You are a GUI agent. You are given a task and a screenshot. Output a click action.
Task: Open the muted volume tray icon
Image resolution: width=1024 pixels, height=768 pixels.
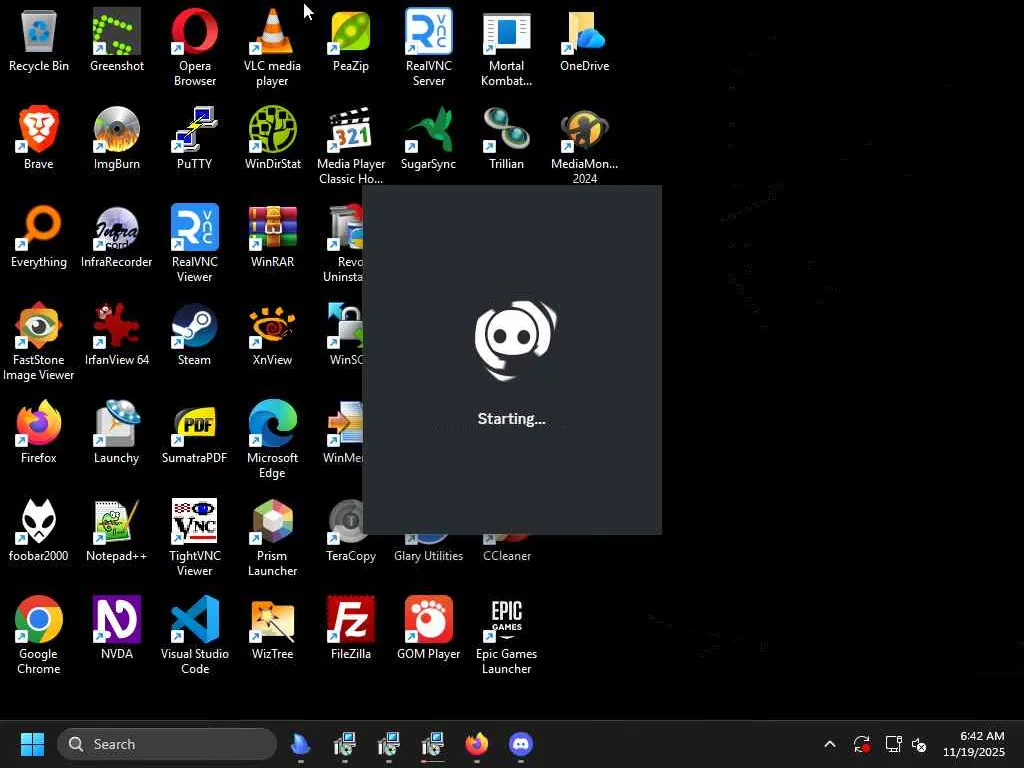pyautogui.click(x=919, y=744)
